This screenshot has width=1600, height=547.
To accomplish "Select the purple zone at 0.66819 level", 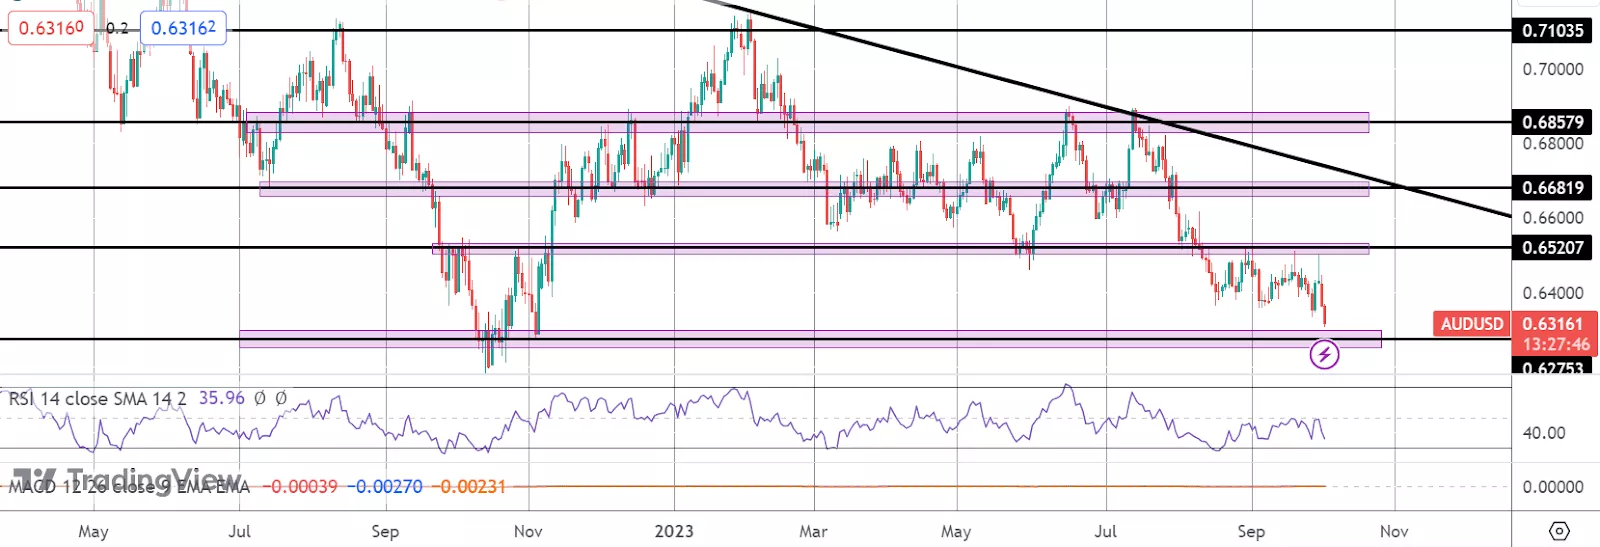I will tap(814, 189).
